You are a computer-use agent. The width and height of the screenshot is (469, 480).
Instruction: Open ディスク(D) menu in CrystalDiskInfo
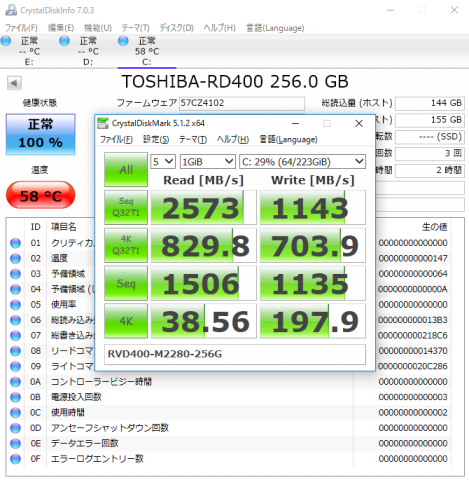click(x=176, y=28)
